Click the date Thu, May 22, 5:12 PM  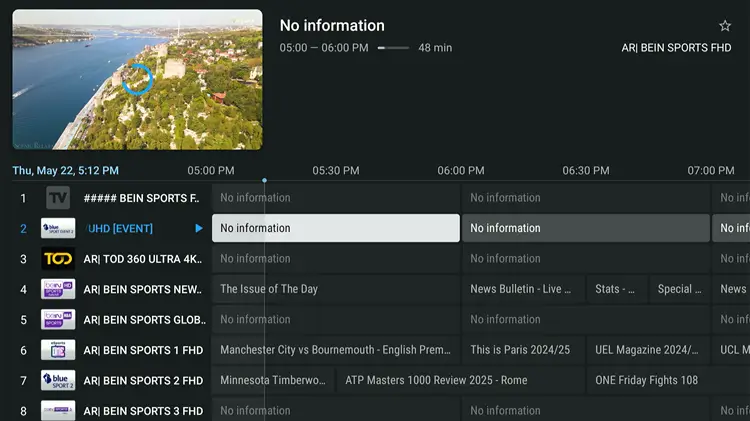click(x=66, y=171)
